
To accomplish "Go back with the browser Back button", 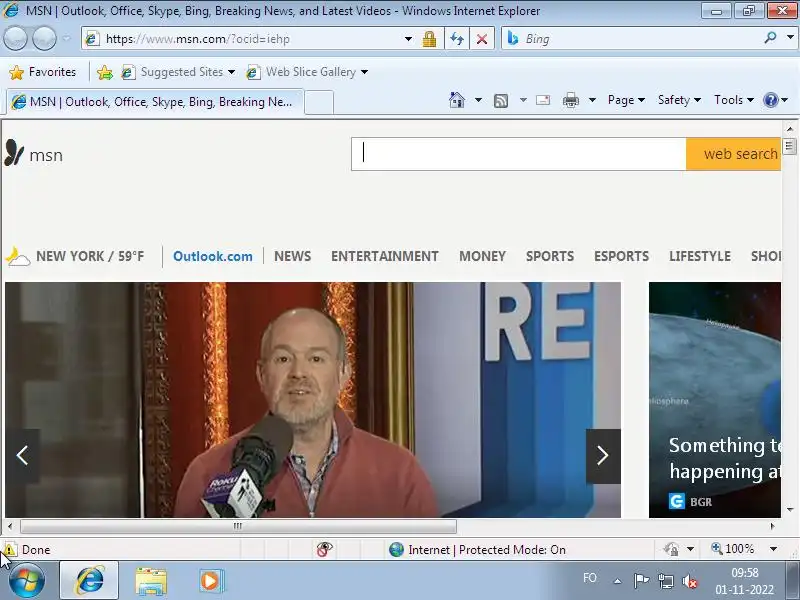I will pos(15,38).
